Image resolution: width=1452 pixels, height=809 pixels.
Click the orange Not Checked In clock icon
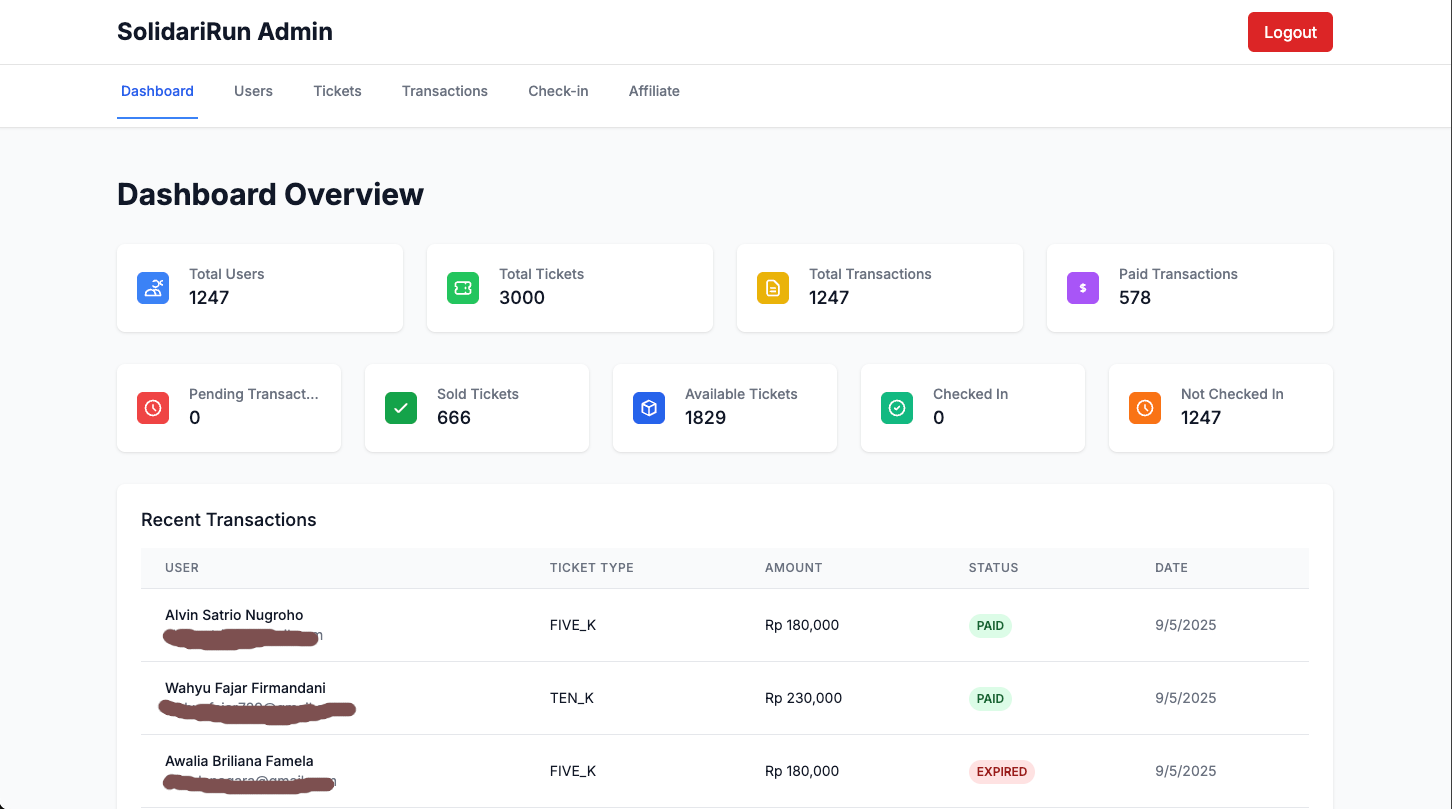pyautogui.click(x=1145, y=408)
